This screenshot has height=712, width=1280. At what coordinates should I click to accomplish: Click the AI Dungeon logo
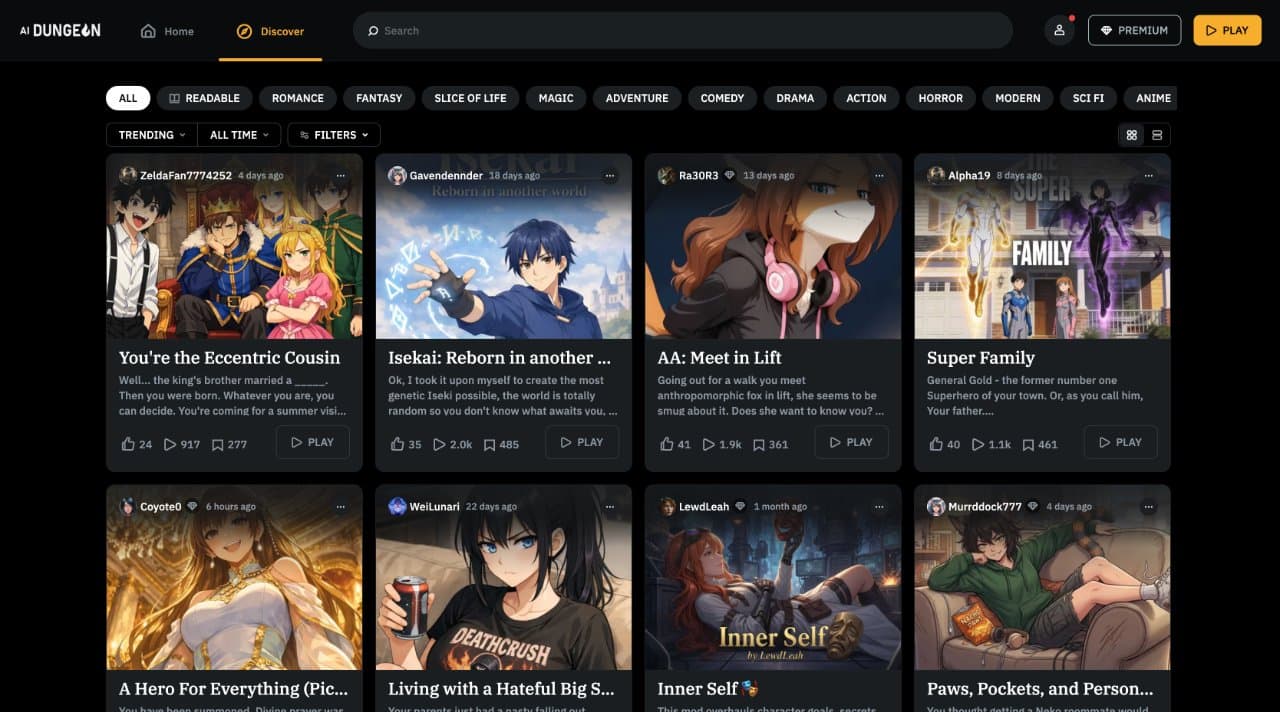point(60,30)
